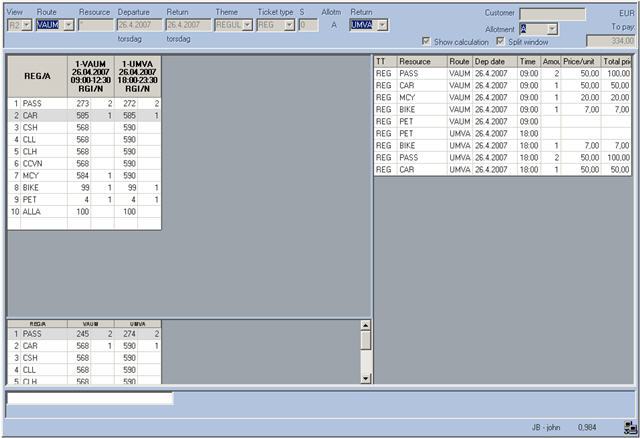The width and height of the screenshot is (640, 438).
Task: Select the CLH row in upper grid
Action: (84, 151)
